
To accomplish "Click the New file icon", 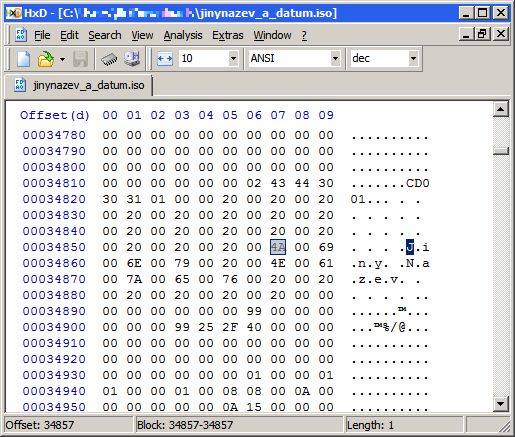I will [24, 59].
